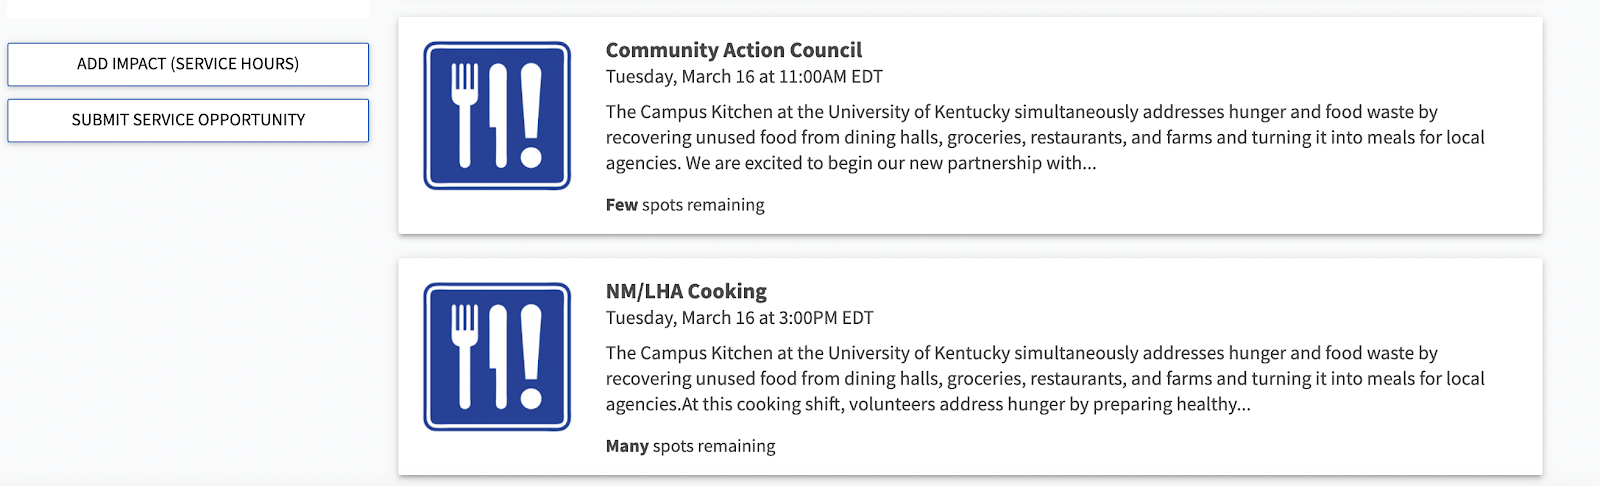Click the fork symbol in the Community Action Council logo
1600x486 pixels.
point(464,115)
